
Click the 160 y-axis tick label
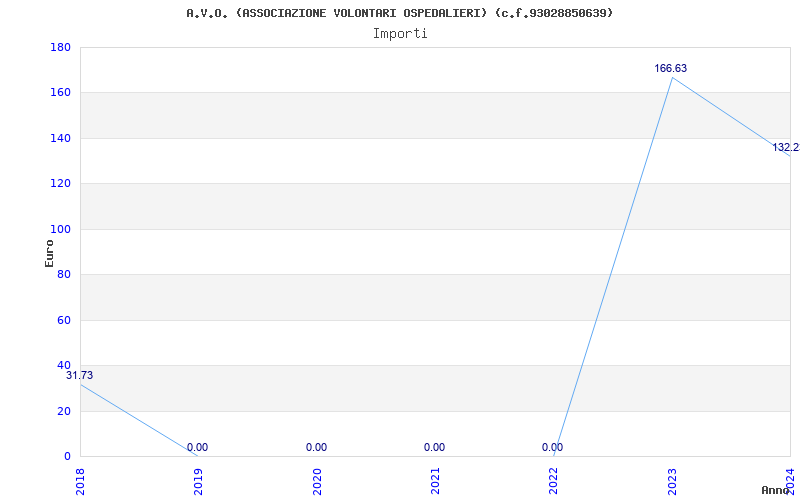[x=60, y=93]
